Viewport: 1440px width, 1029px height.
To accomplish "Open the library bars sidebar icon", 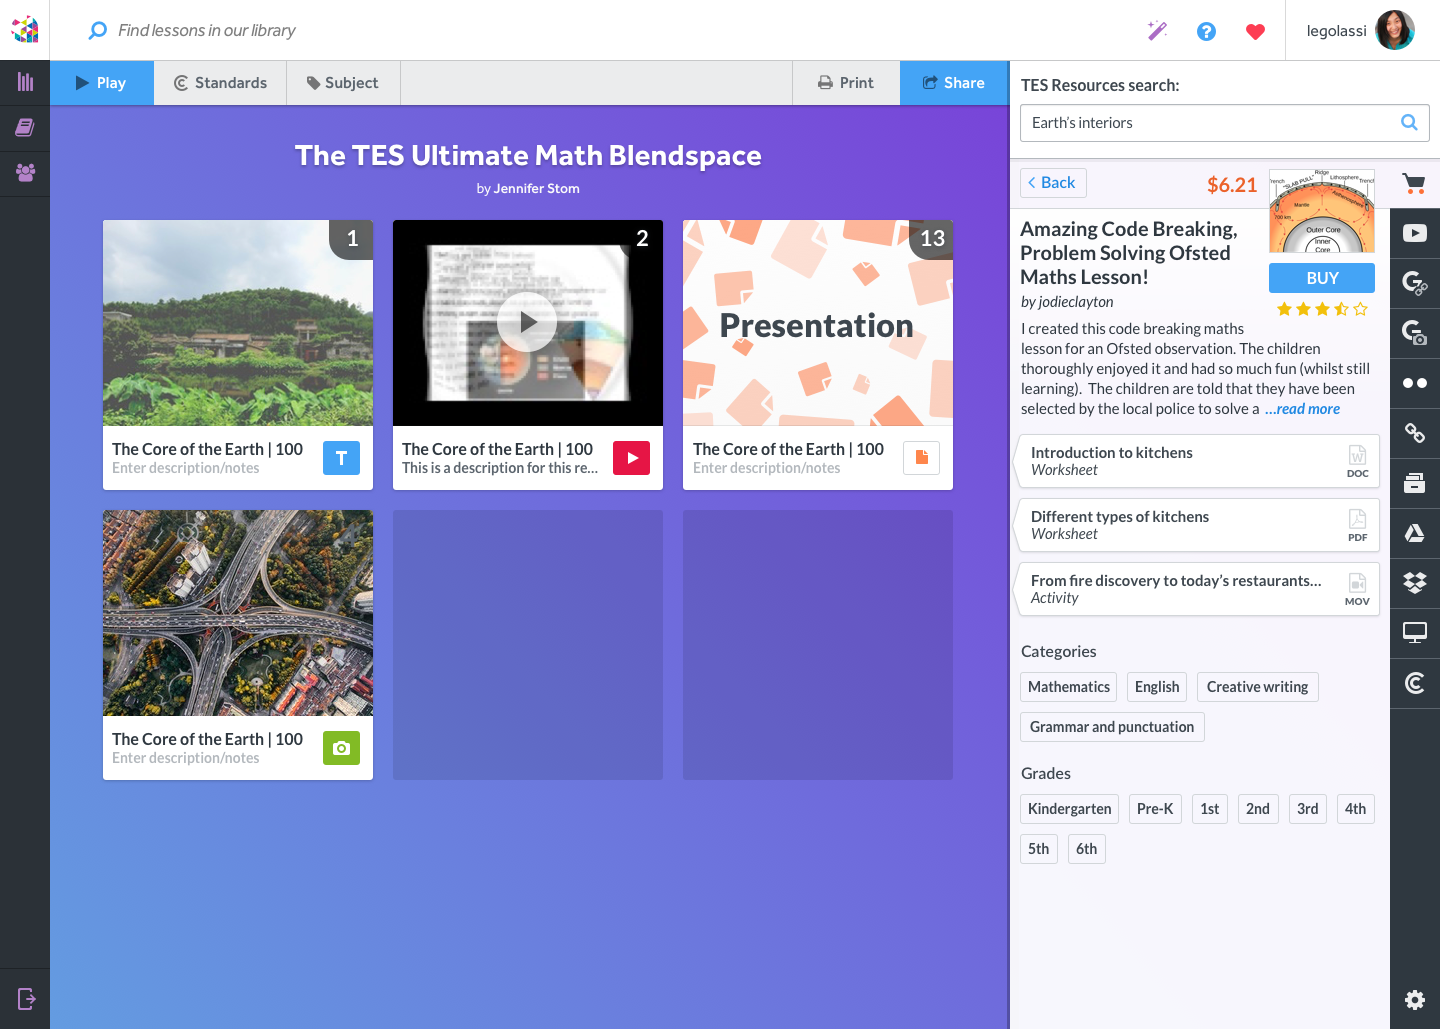I will 25,82.
